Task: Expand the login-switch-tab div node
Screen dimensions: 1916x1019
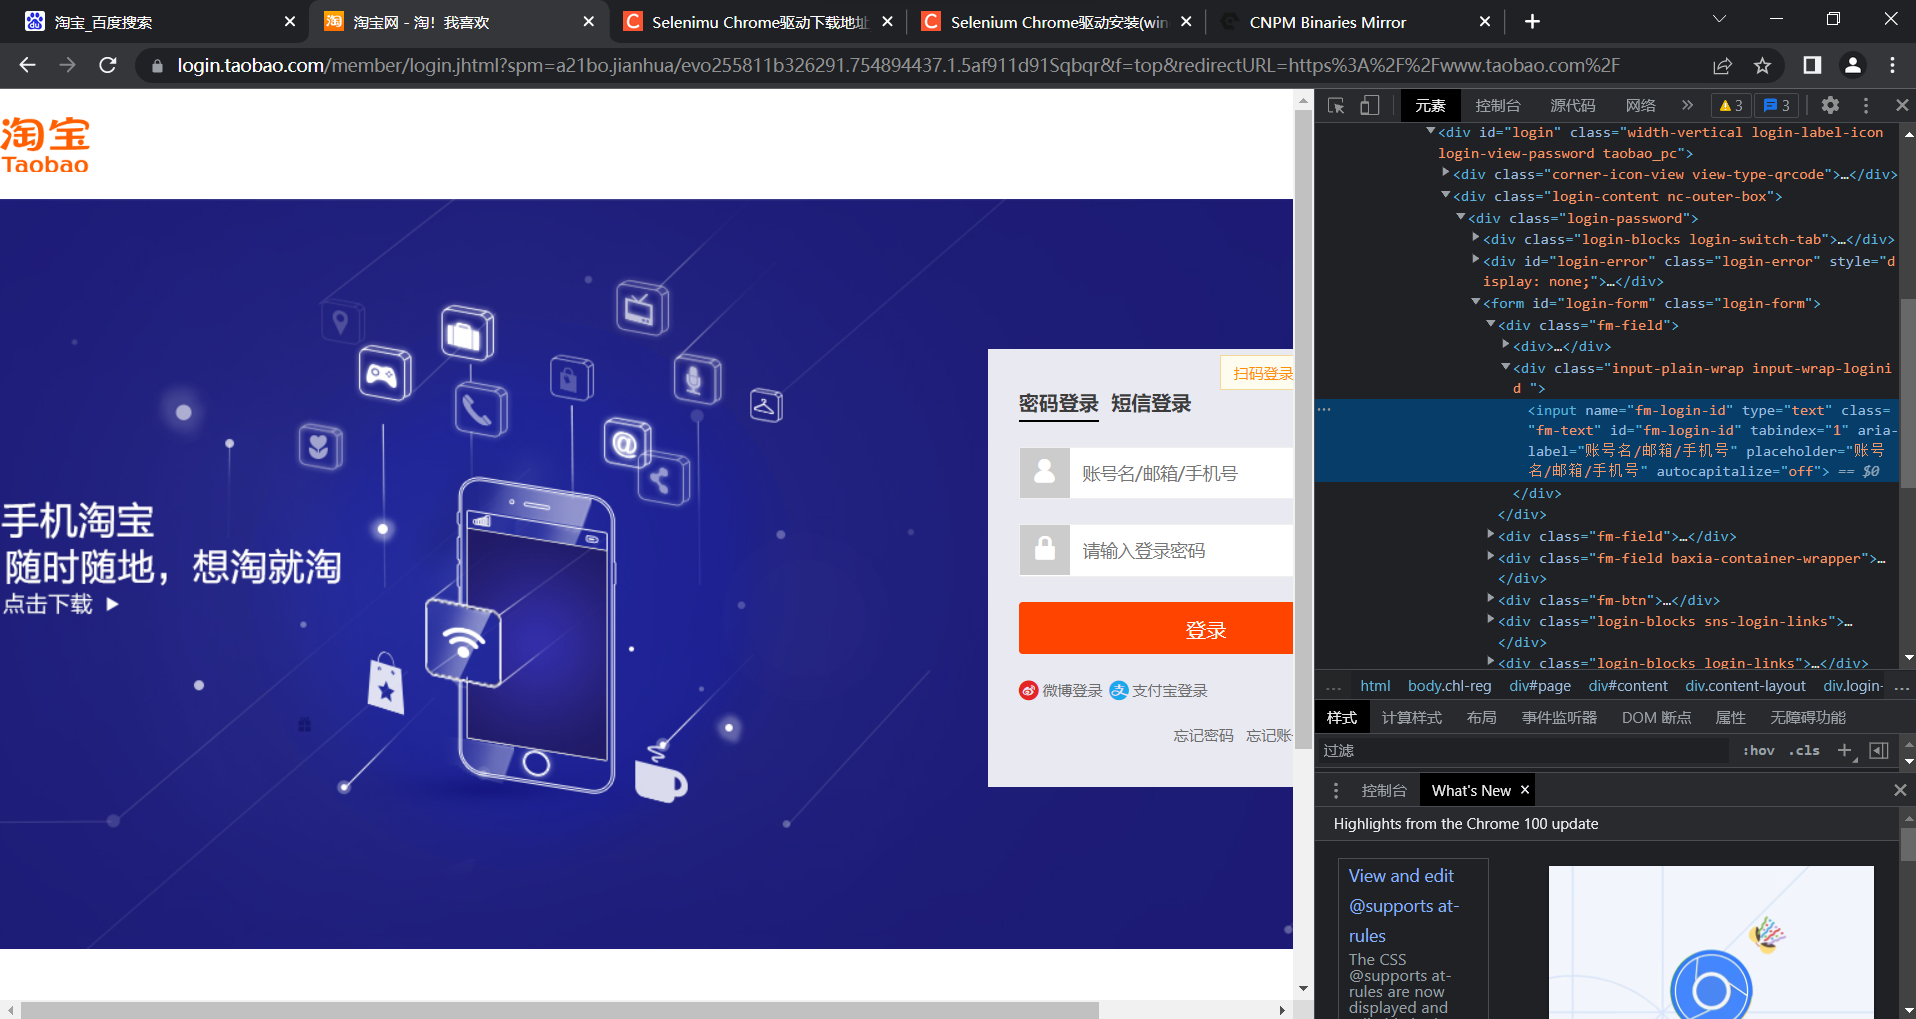Action: click(x=1476, y=238)
